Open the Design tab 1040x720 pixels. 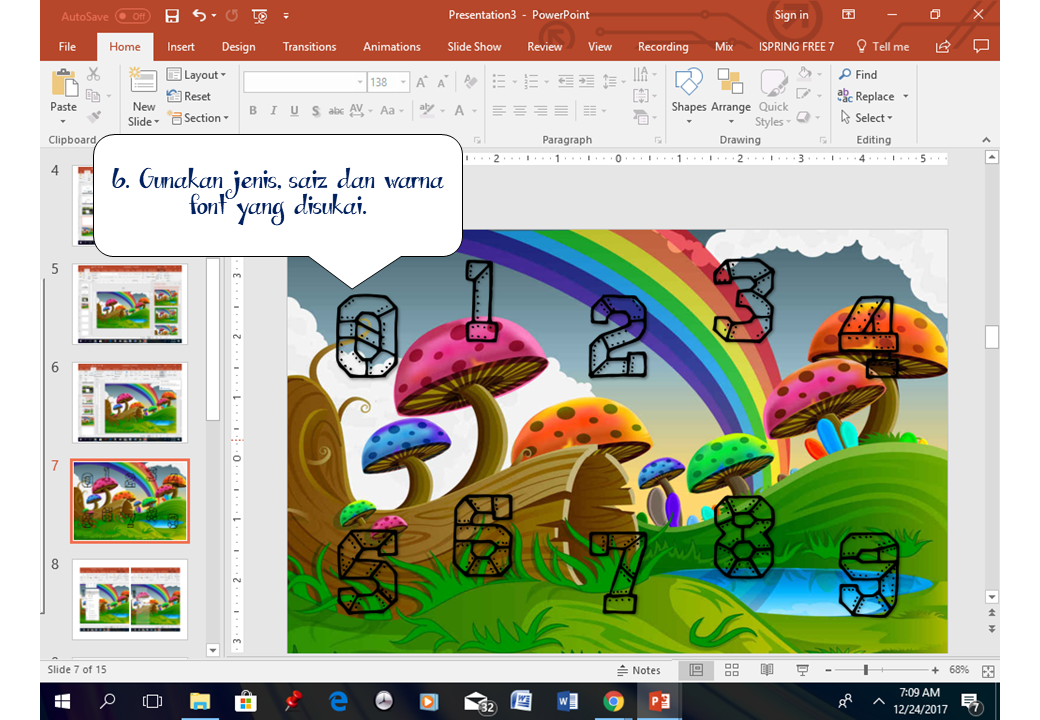pyautogui.click(x=238, y=46)
